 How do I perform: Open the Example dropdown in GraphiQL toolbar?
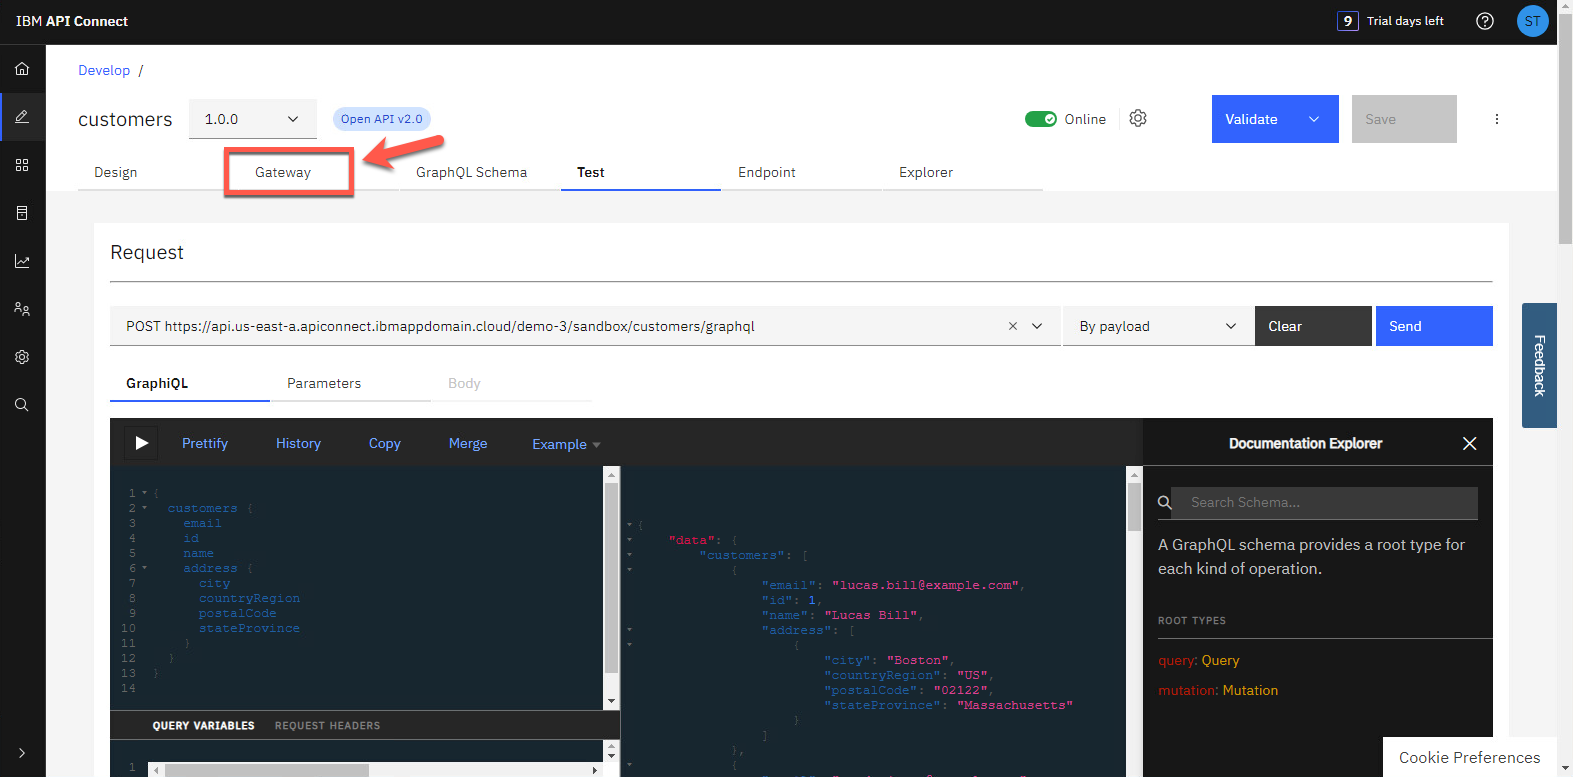point(565,444)
